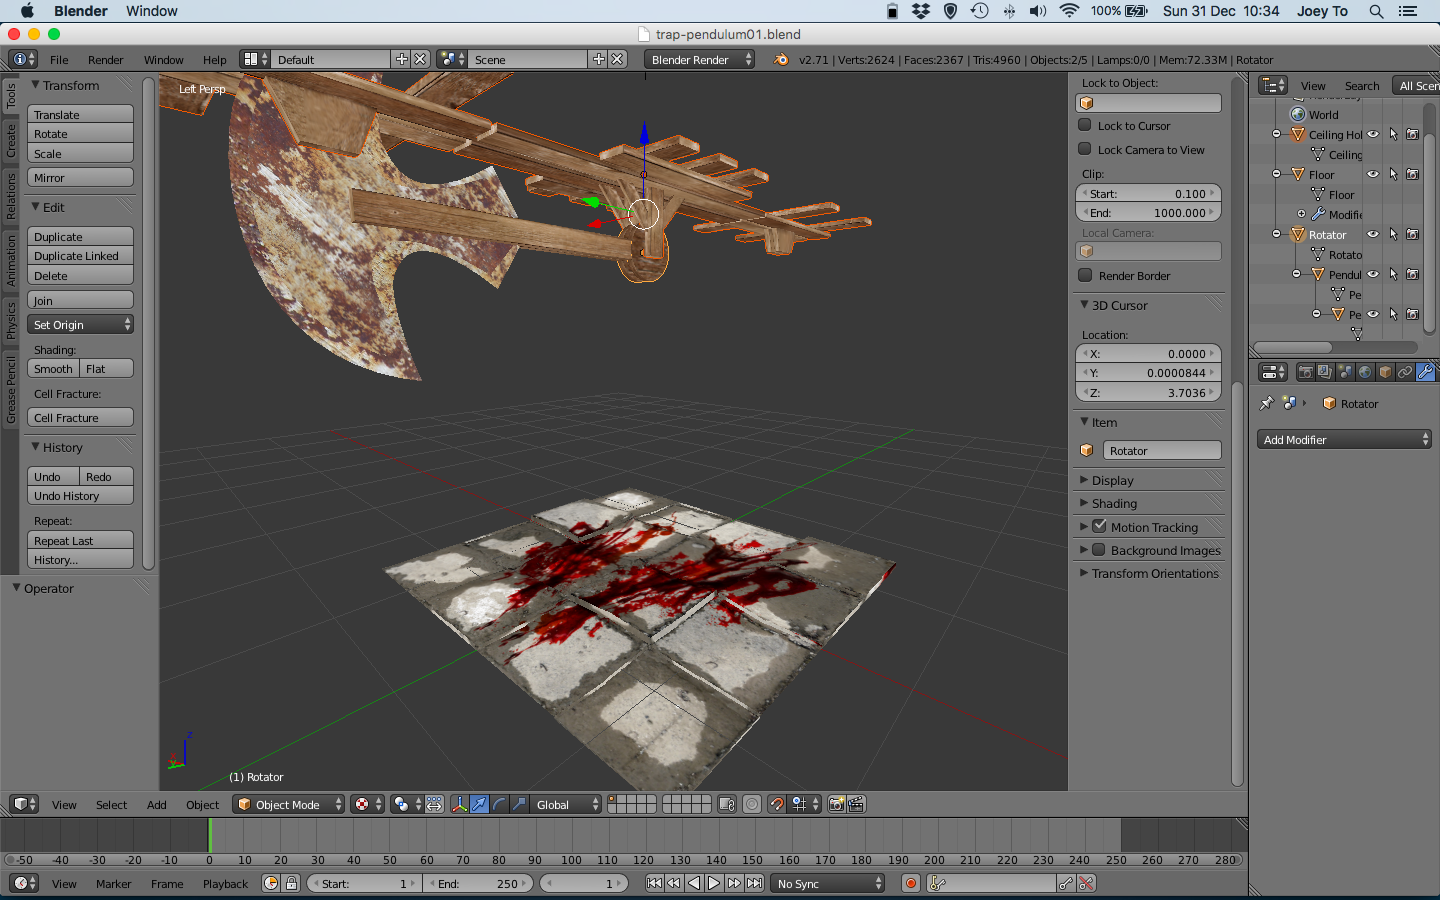This screenshot has width=1440, height=900.
Task: Toggle lock layers to scene icon
Action: click(727, 804)
